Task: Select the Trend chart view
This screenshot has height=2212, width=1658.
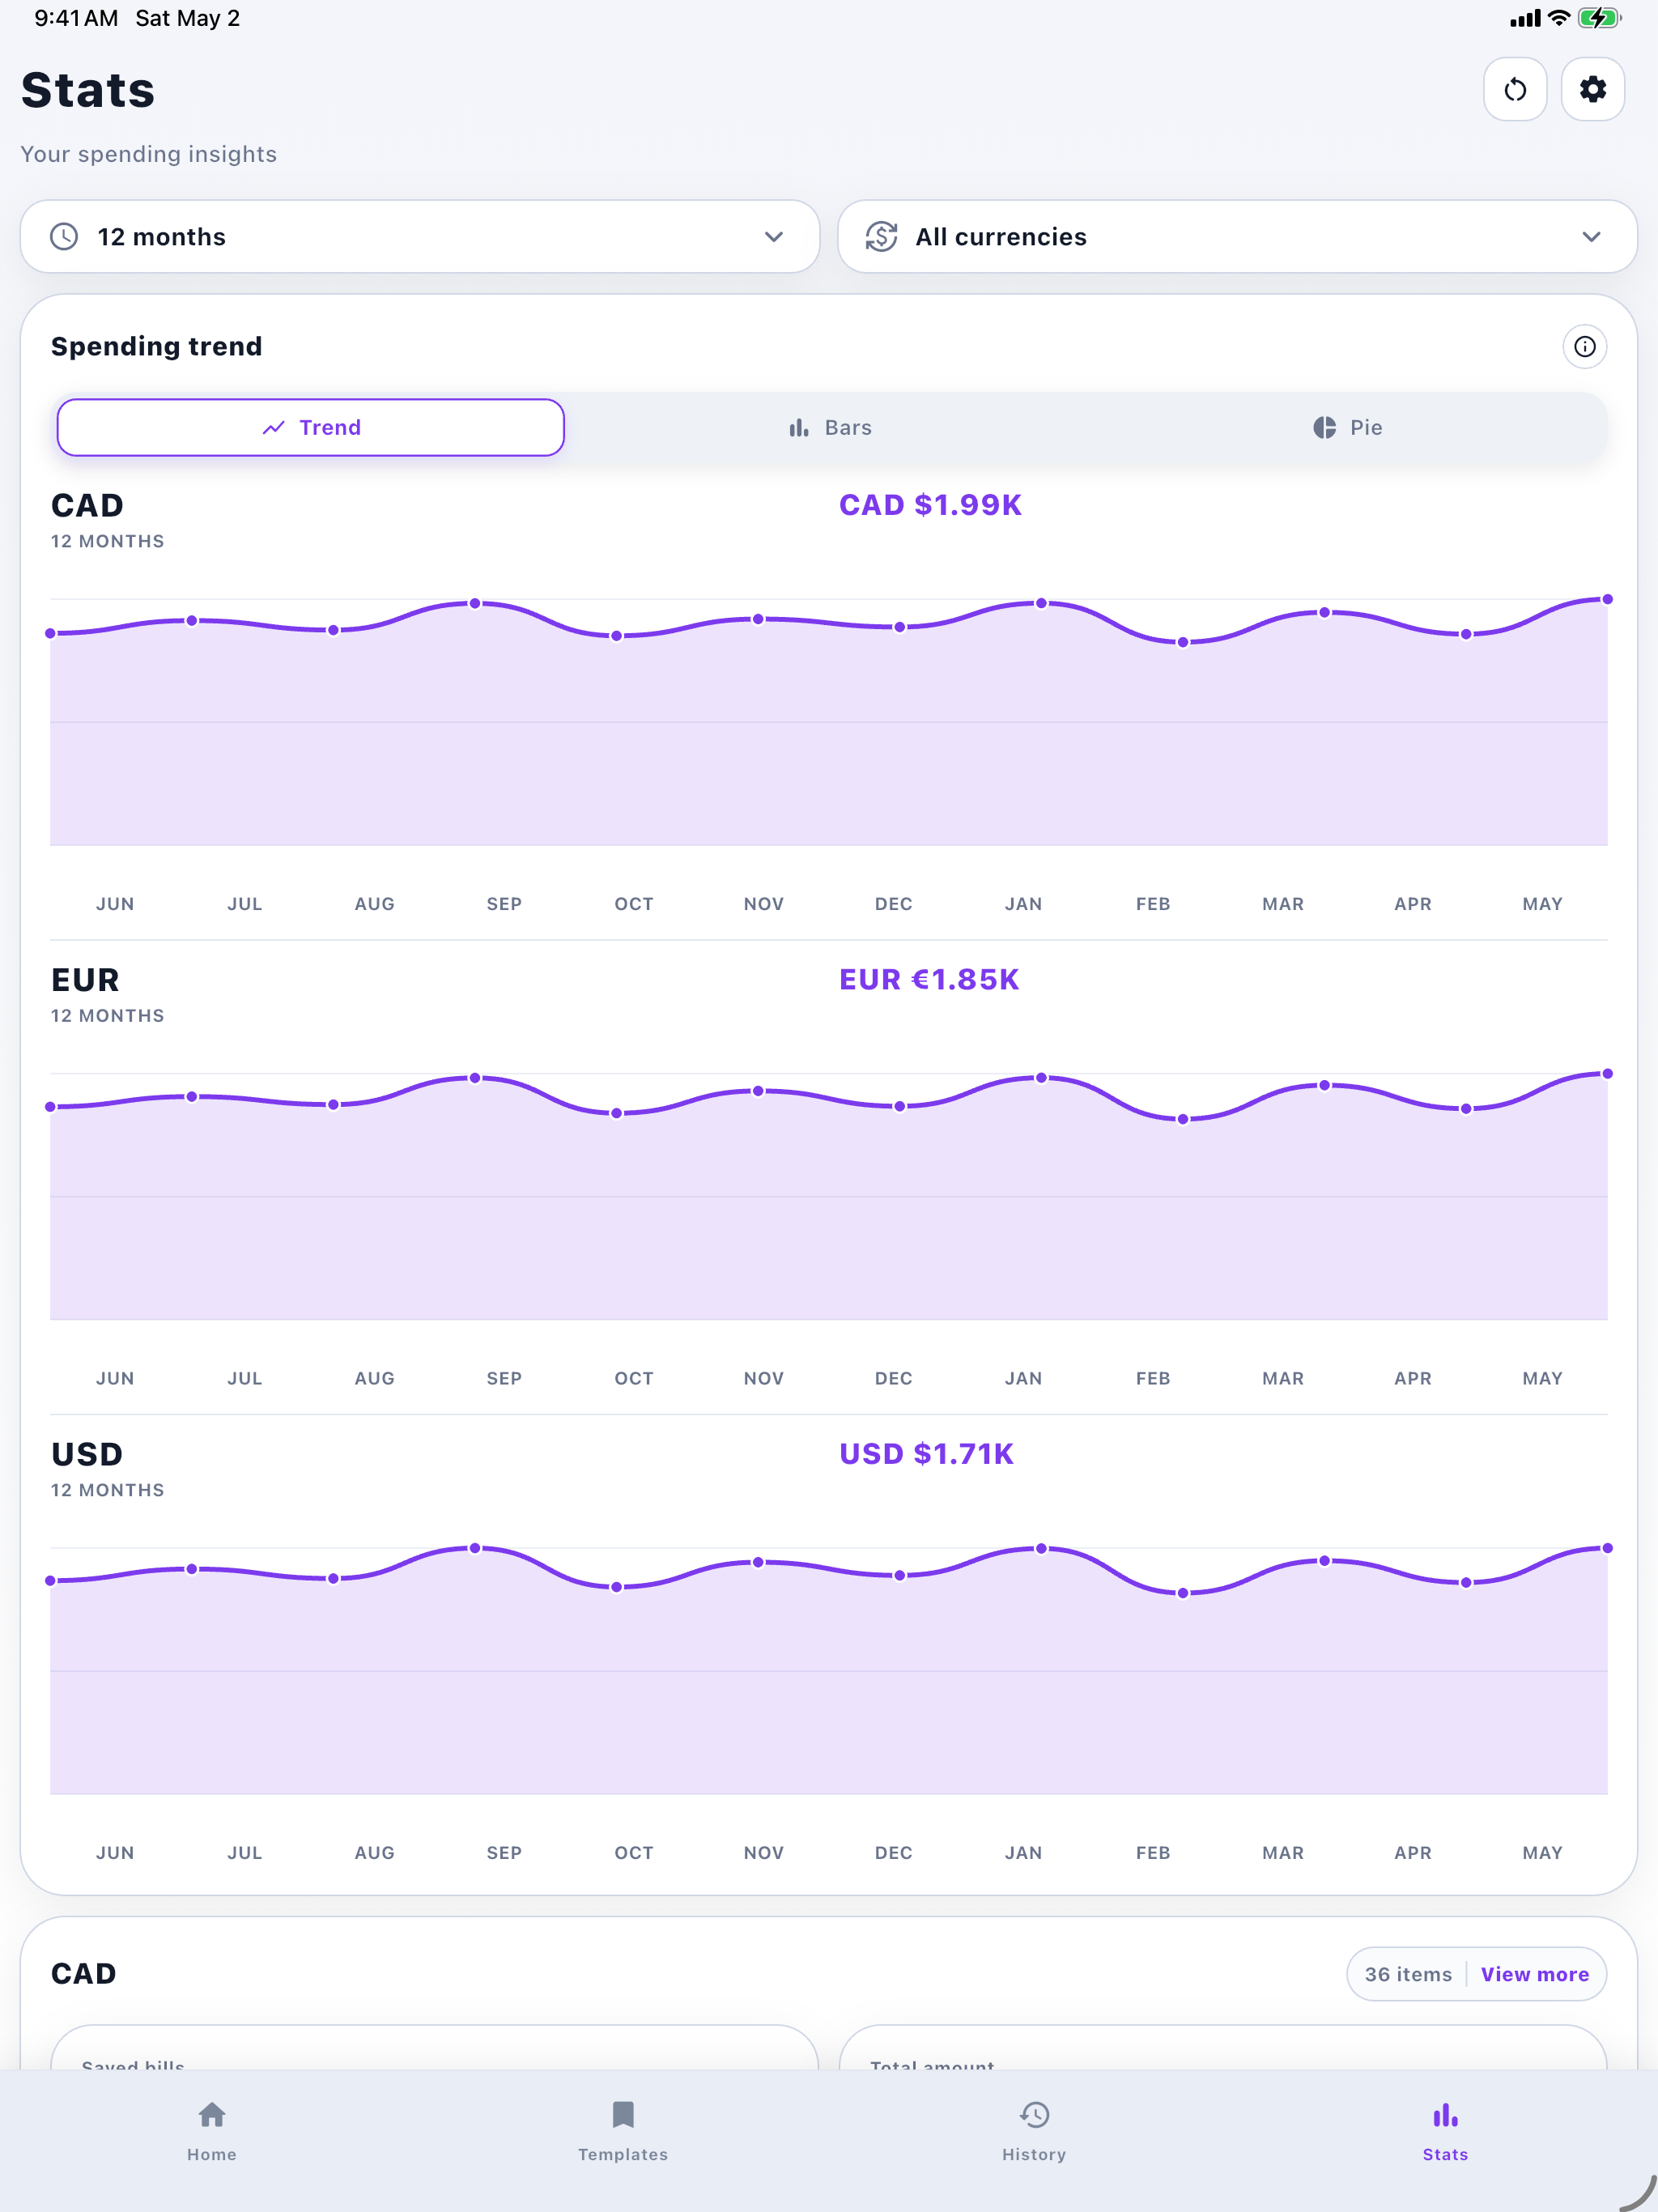Action: click(311, 428)
